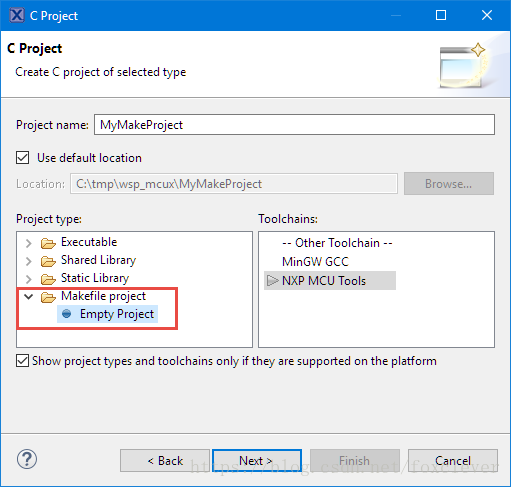Expand the Executable project type
511x487 pixels.
pos(29,243)
